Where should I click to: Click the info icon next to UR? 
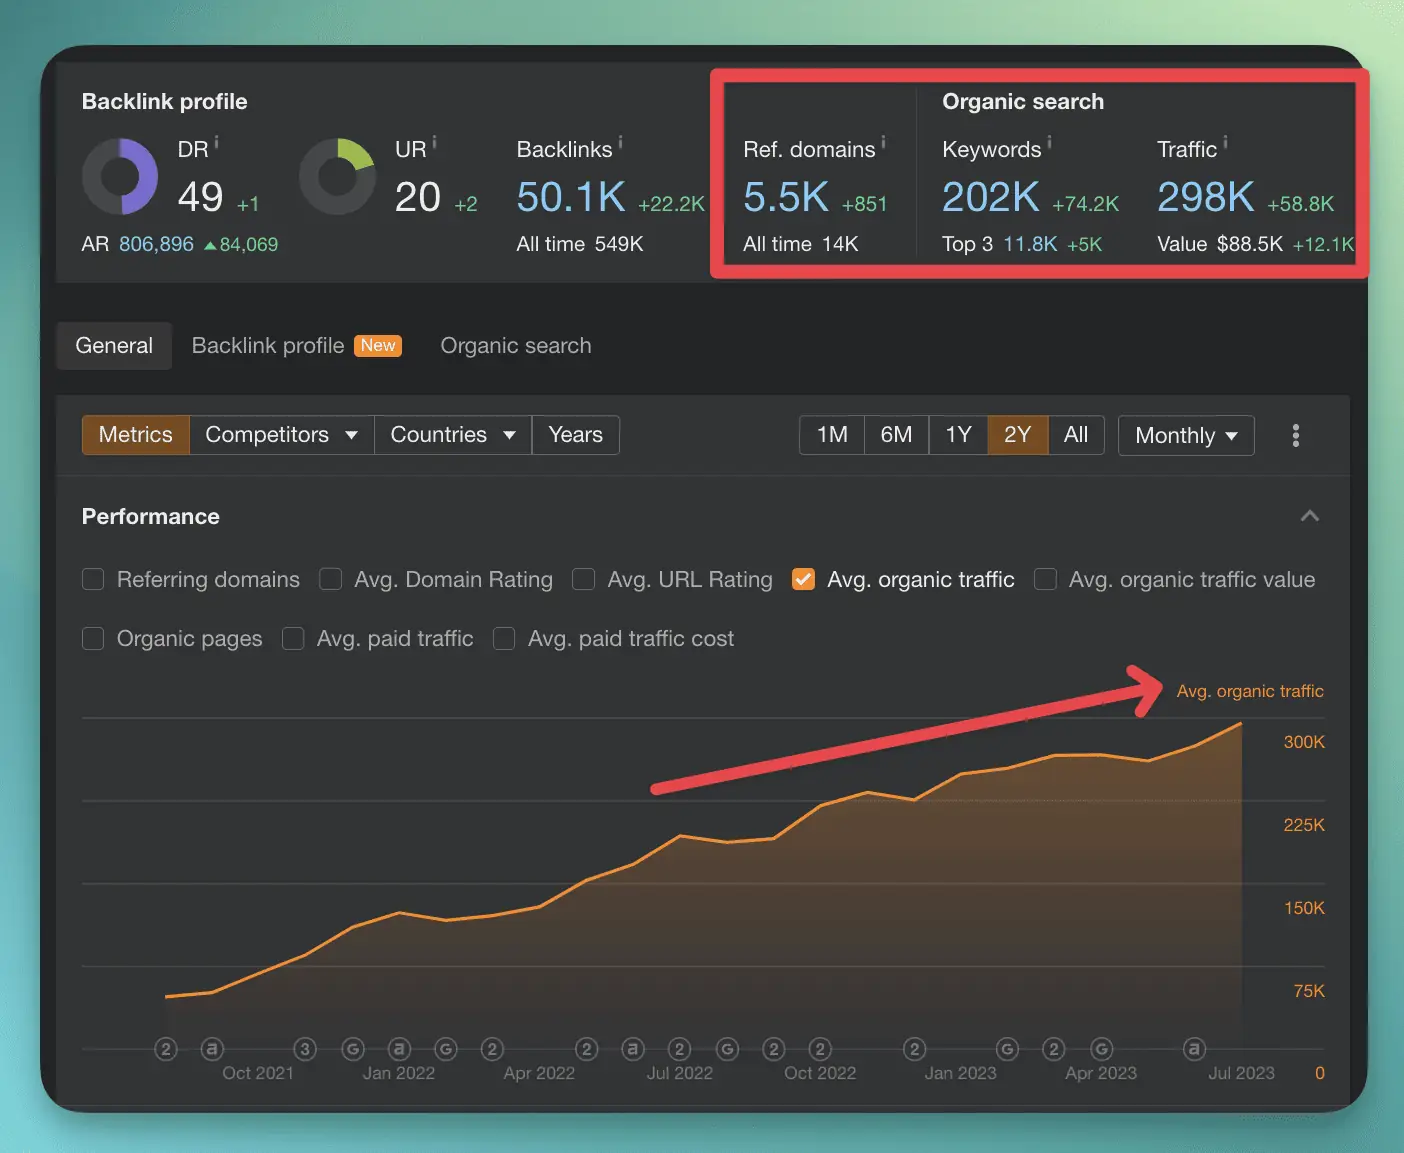[x=434, y=143]
